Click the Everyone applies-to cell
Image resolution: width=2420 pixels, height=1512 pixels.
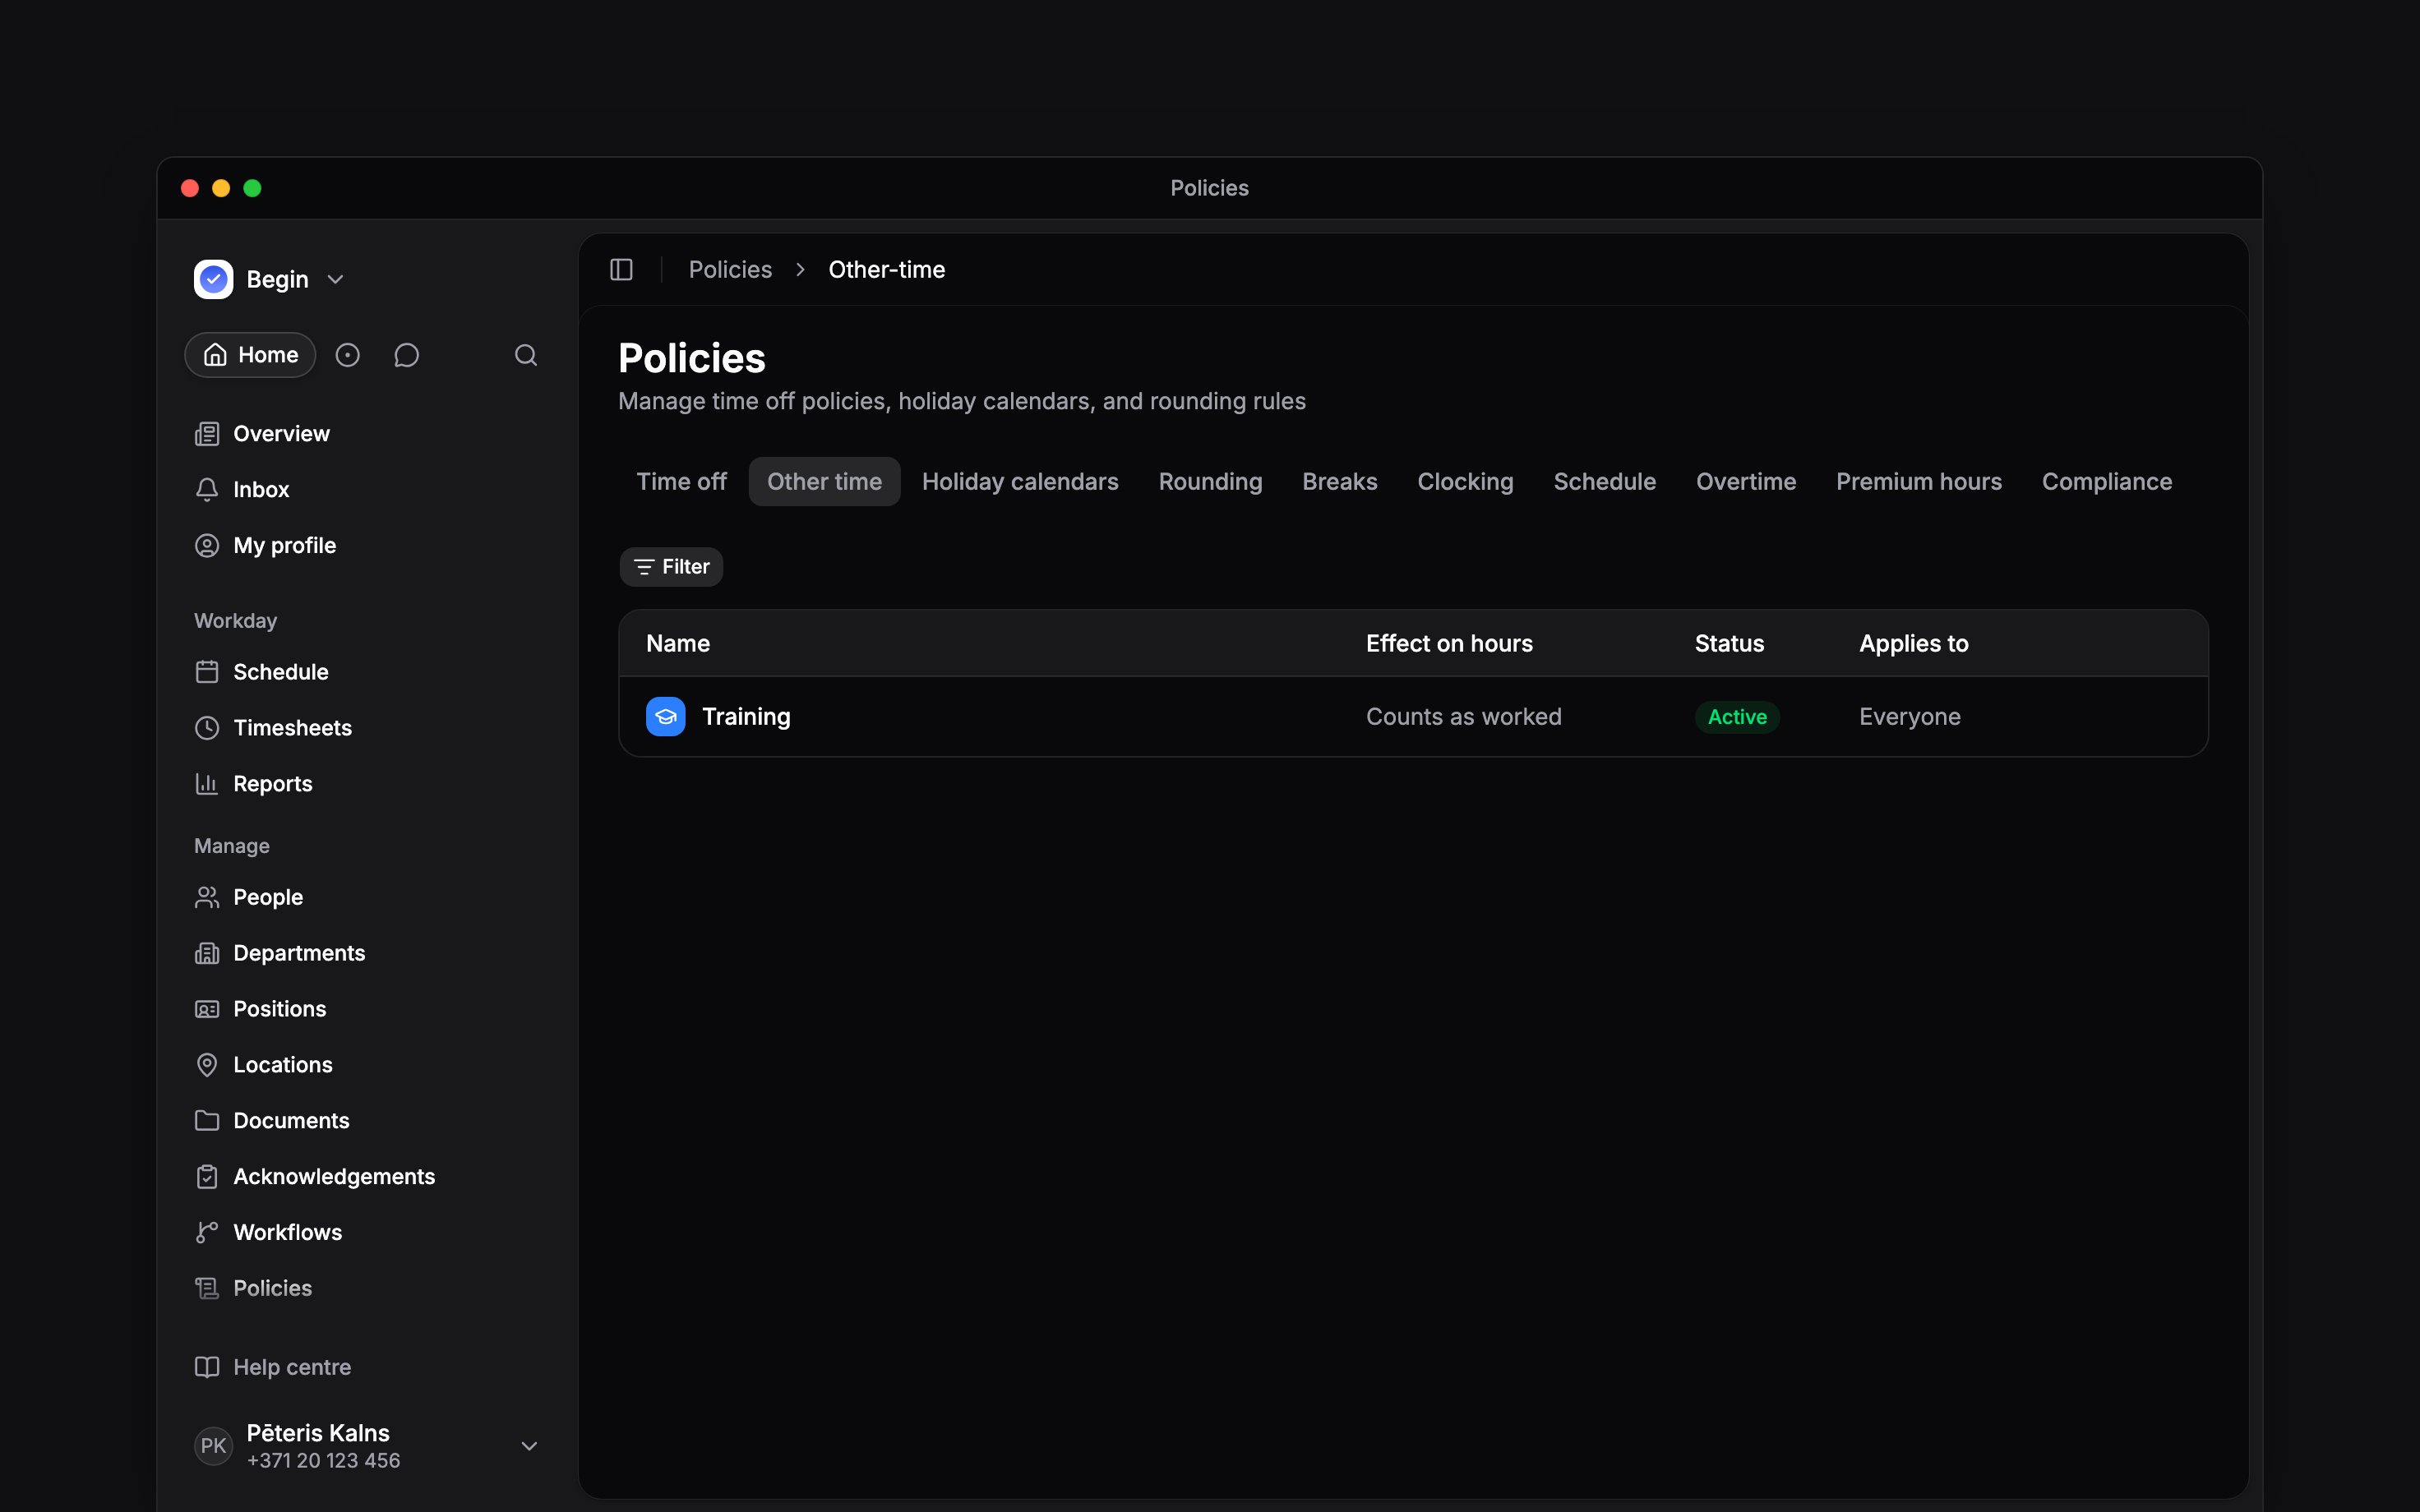point(1909,717)
